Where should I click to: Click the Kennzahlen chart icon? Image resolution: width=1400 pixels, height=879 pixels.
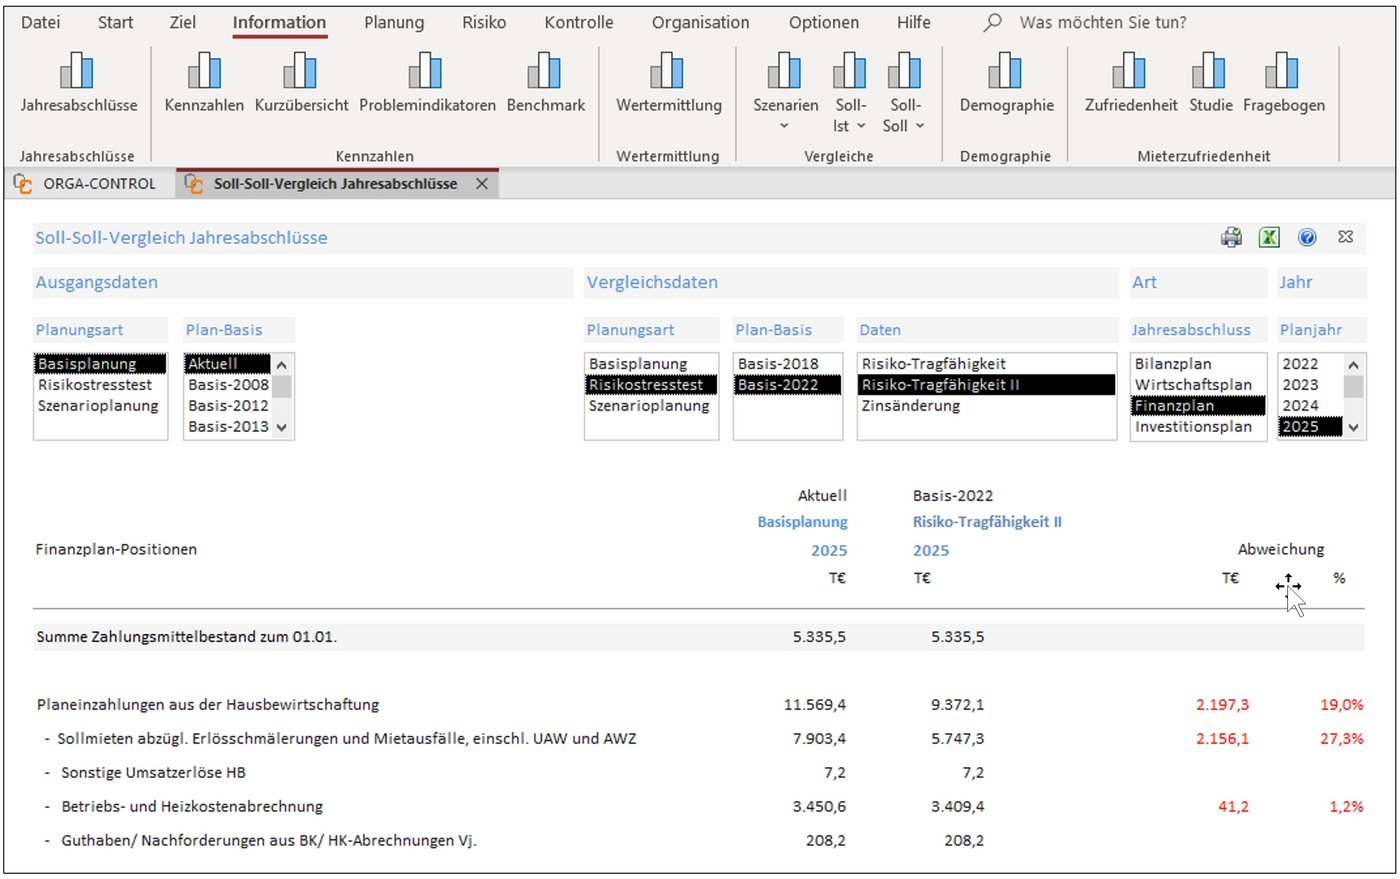[204, 72]
